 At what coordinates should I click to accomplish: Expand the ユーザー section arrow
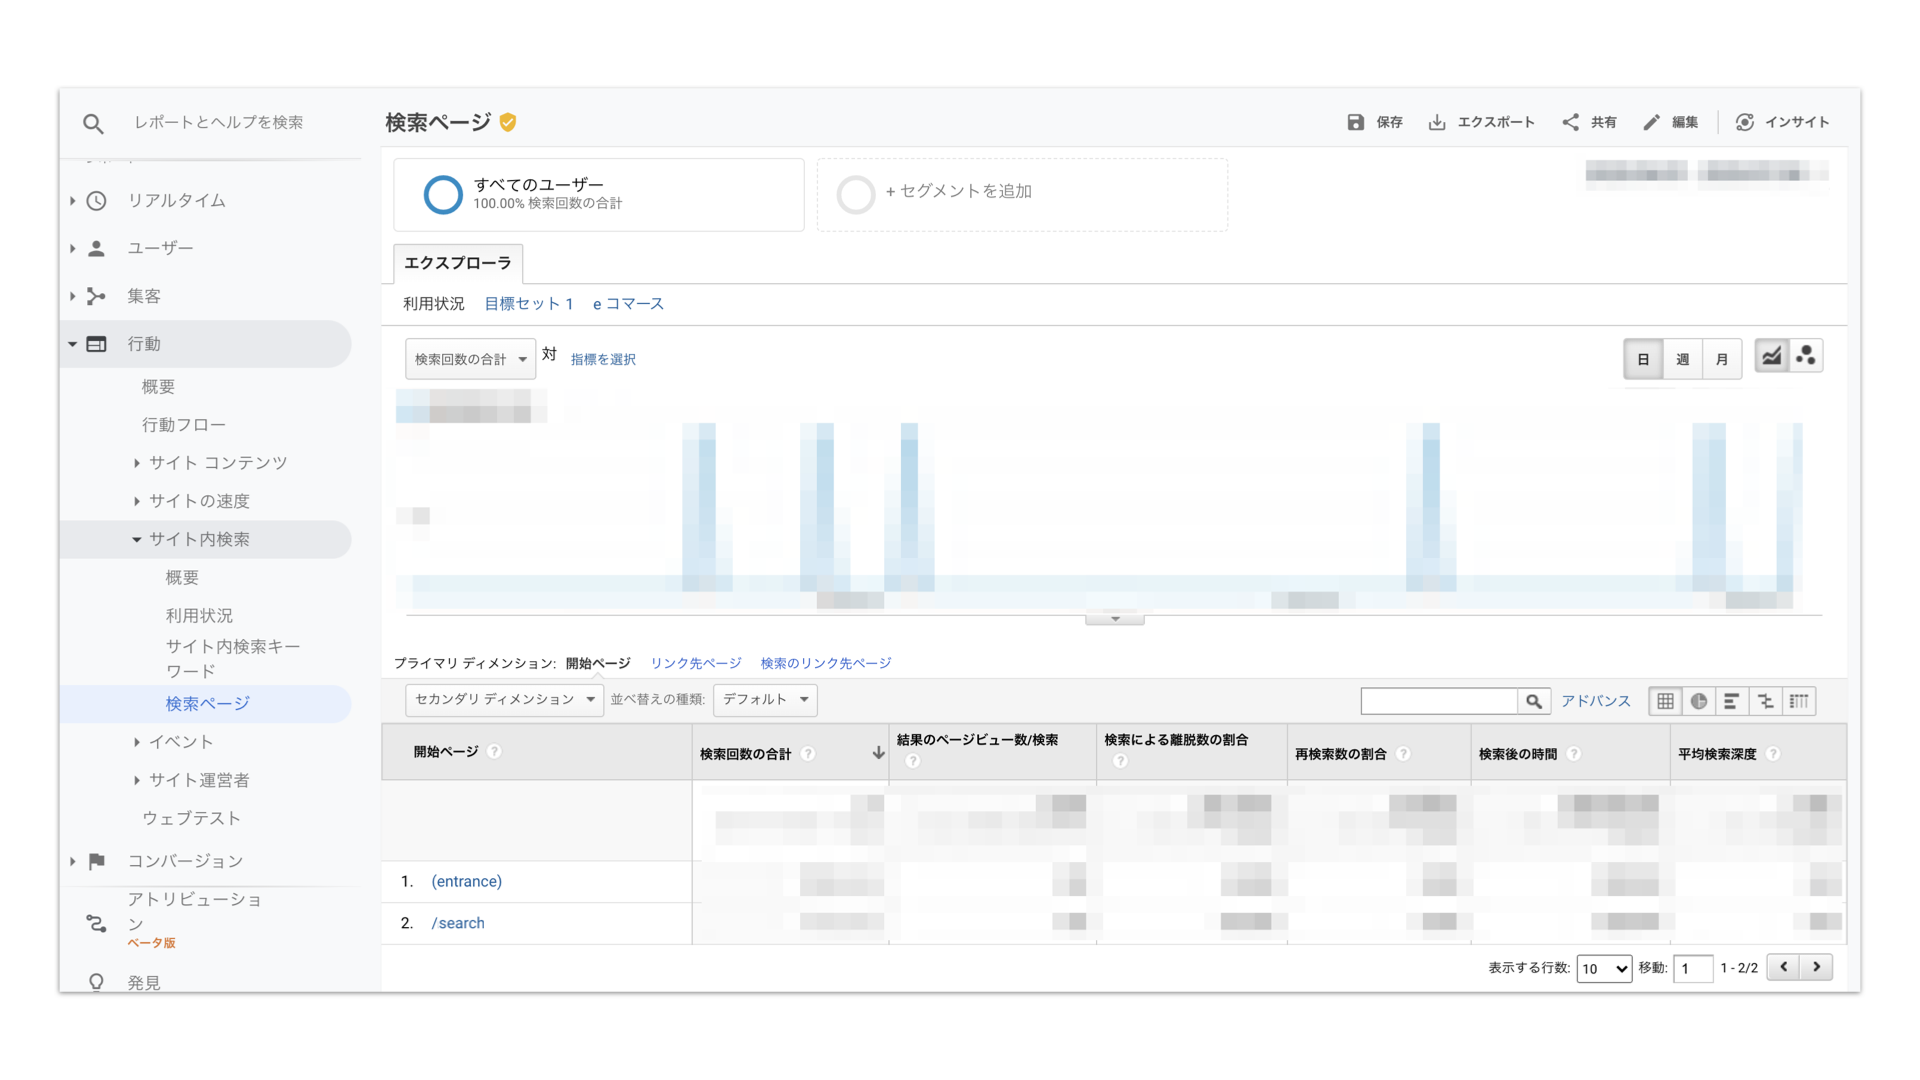(73, 248)
